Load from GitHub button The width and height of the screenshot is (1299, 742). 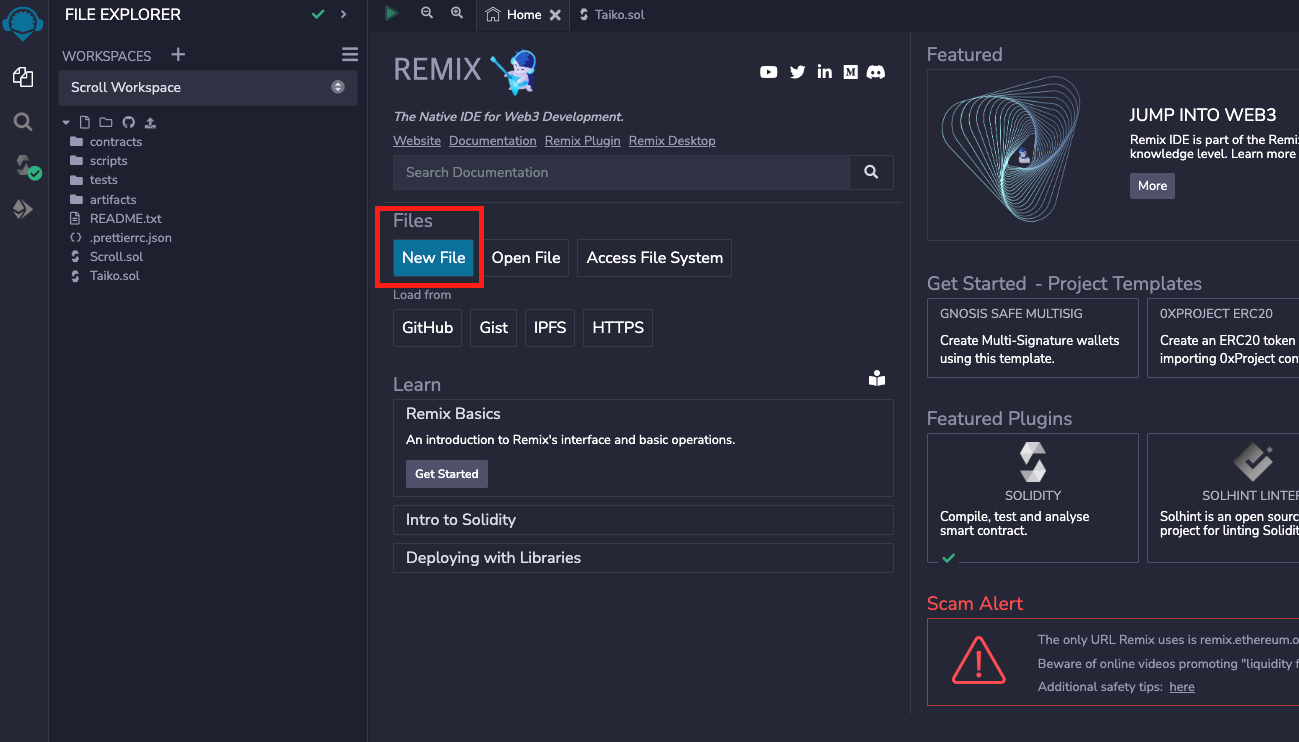tap(427, 328)
